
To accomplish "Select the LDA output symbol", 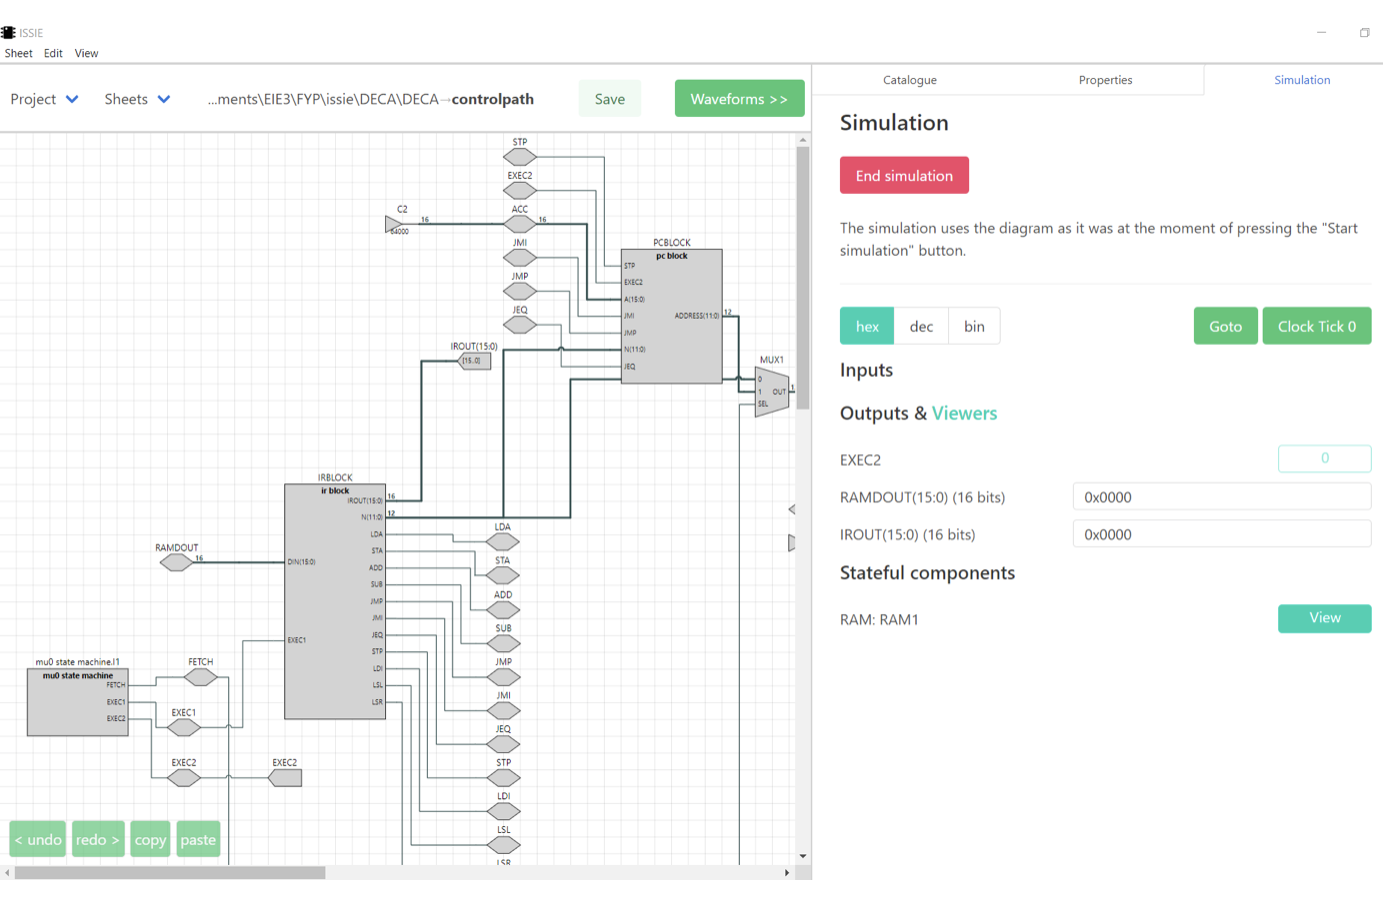I will click(x=503, y=542).
